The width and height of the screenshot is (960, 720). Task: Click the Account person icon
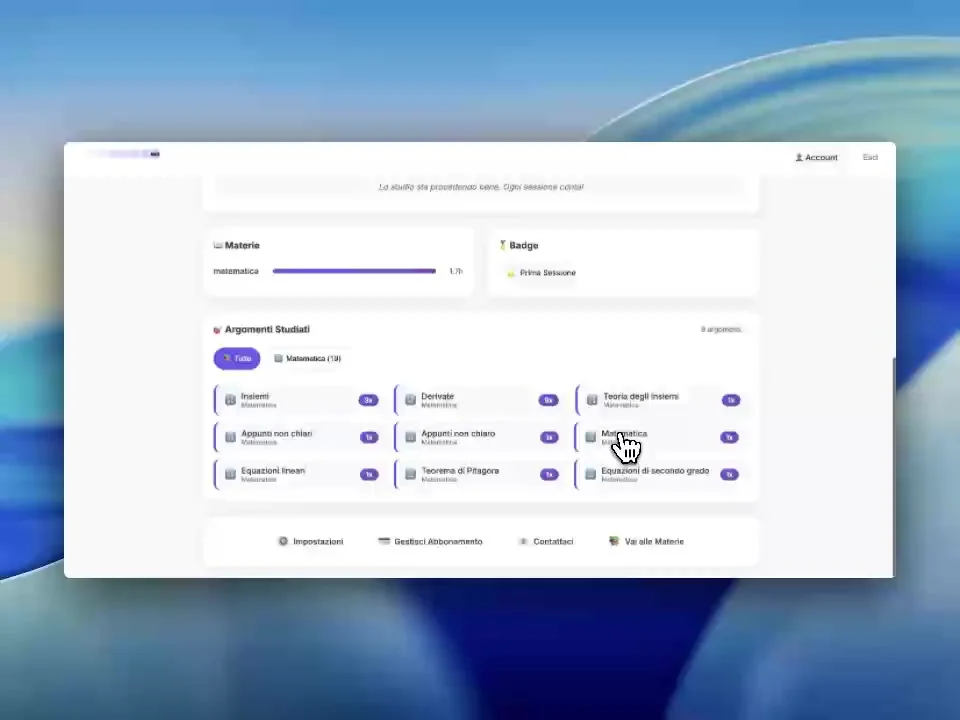pyautogui.click(x=800, y=157)
